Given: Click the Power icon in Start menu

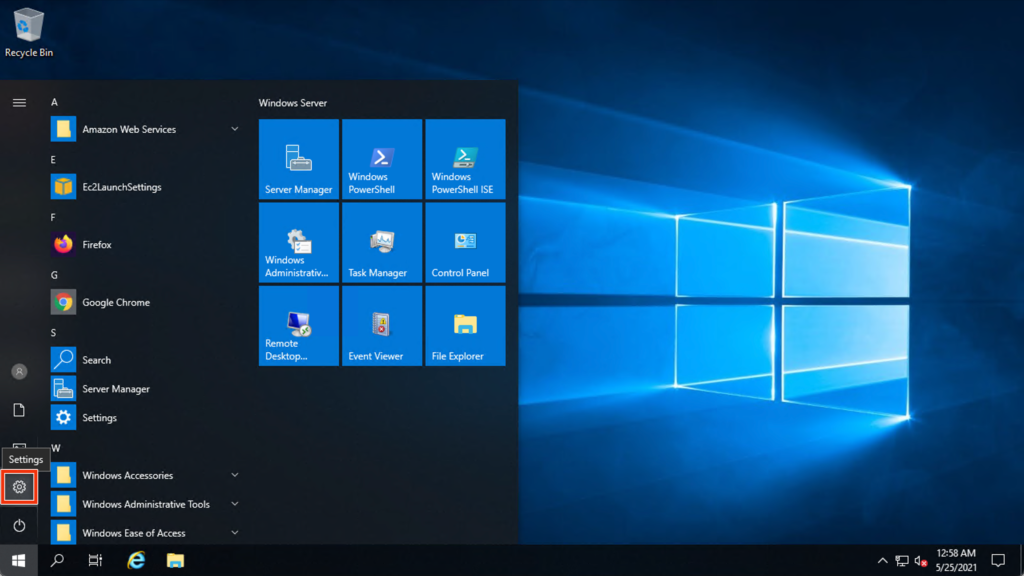Looking at the screenshot, I should pos(19,526).
